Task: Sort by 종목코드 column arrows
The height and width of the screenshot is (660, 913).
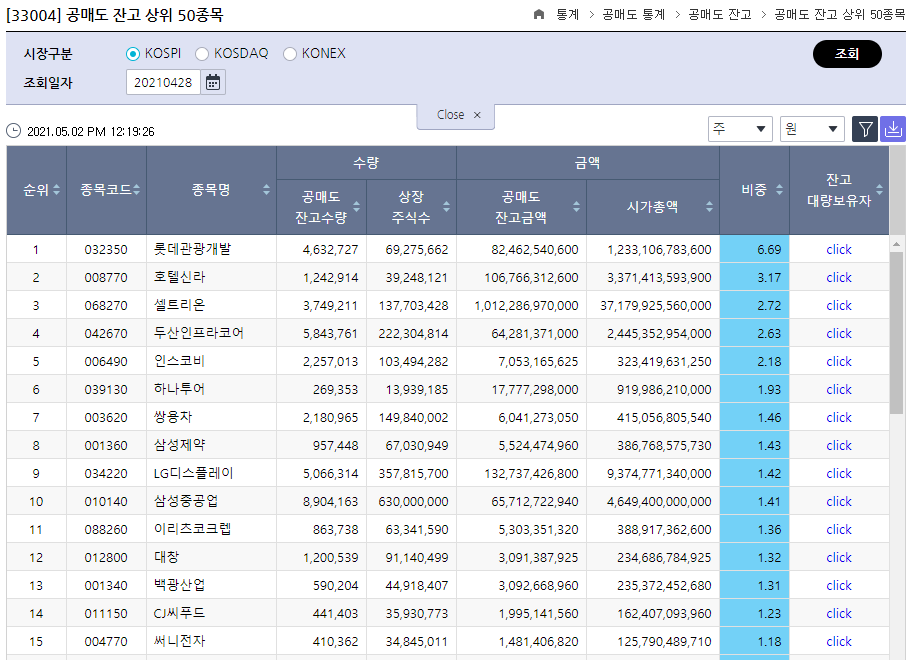Action: click(x=136, y=189)
